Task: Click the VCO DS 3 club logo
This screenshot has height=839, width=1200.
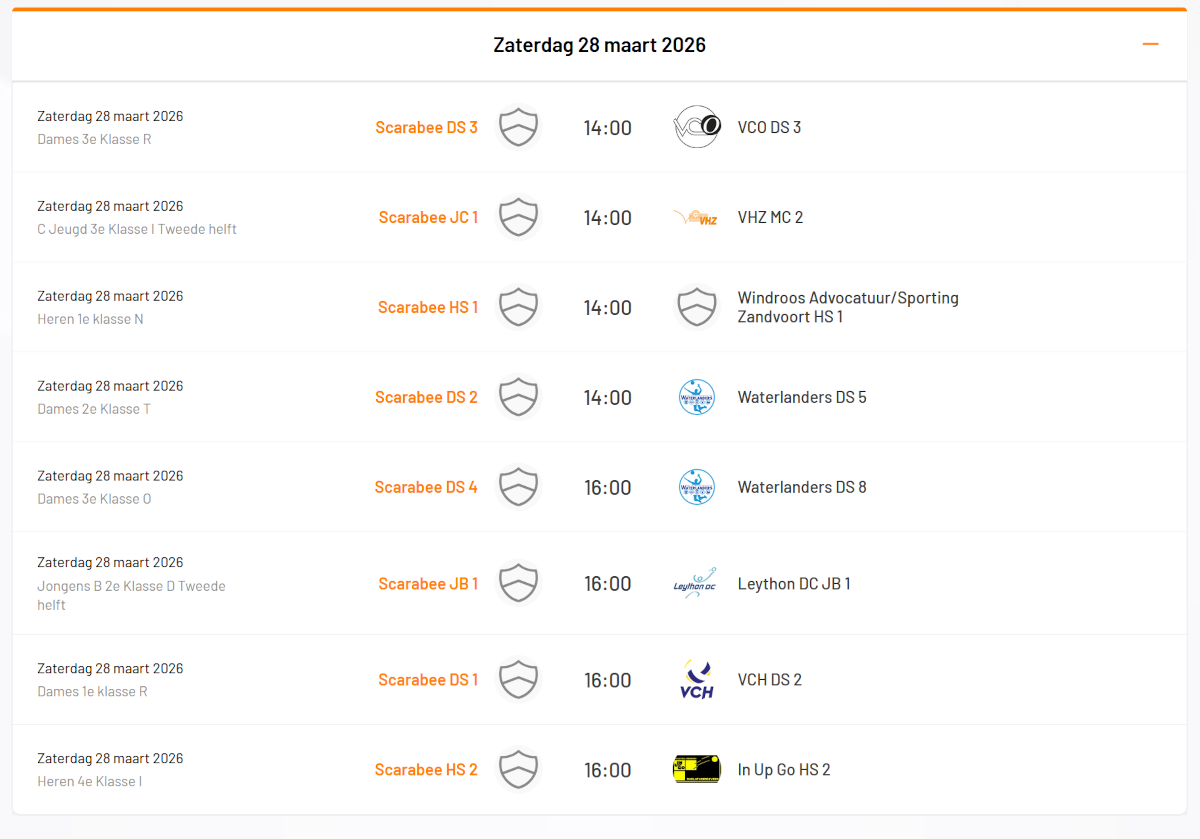Action: 696,128
